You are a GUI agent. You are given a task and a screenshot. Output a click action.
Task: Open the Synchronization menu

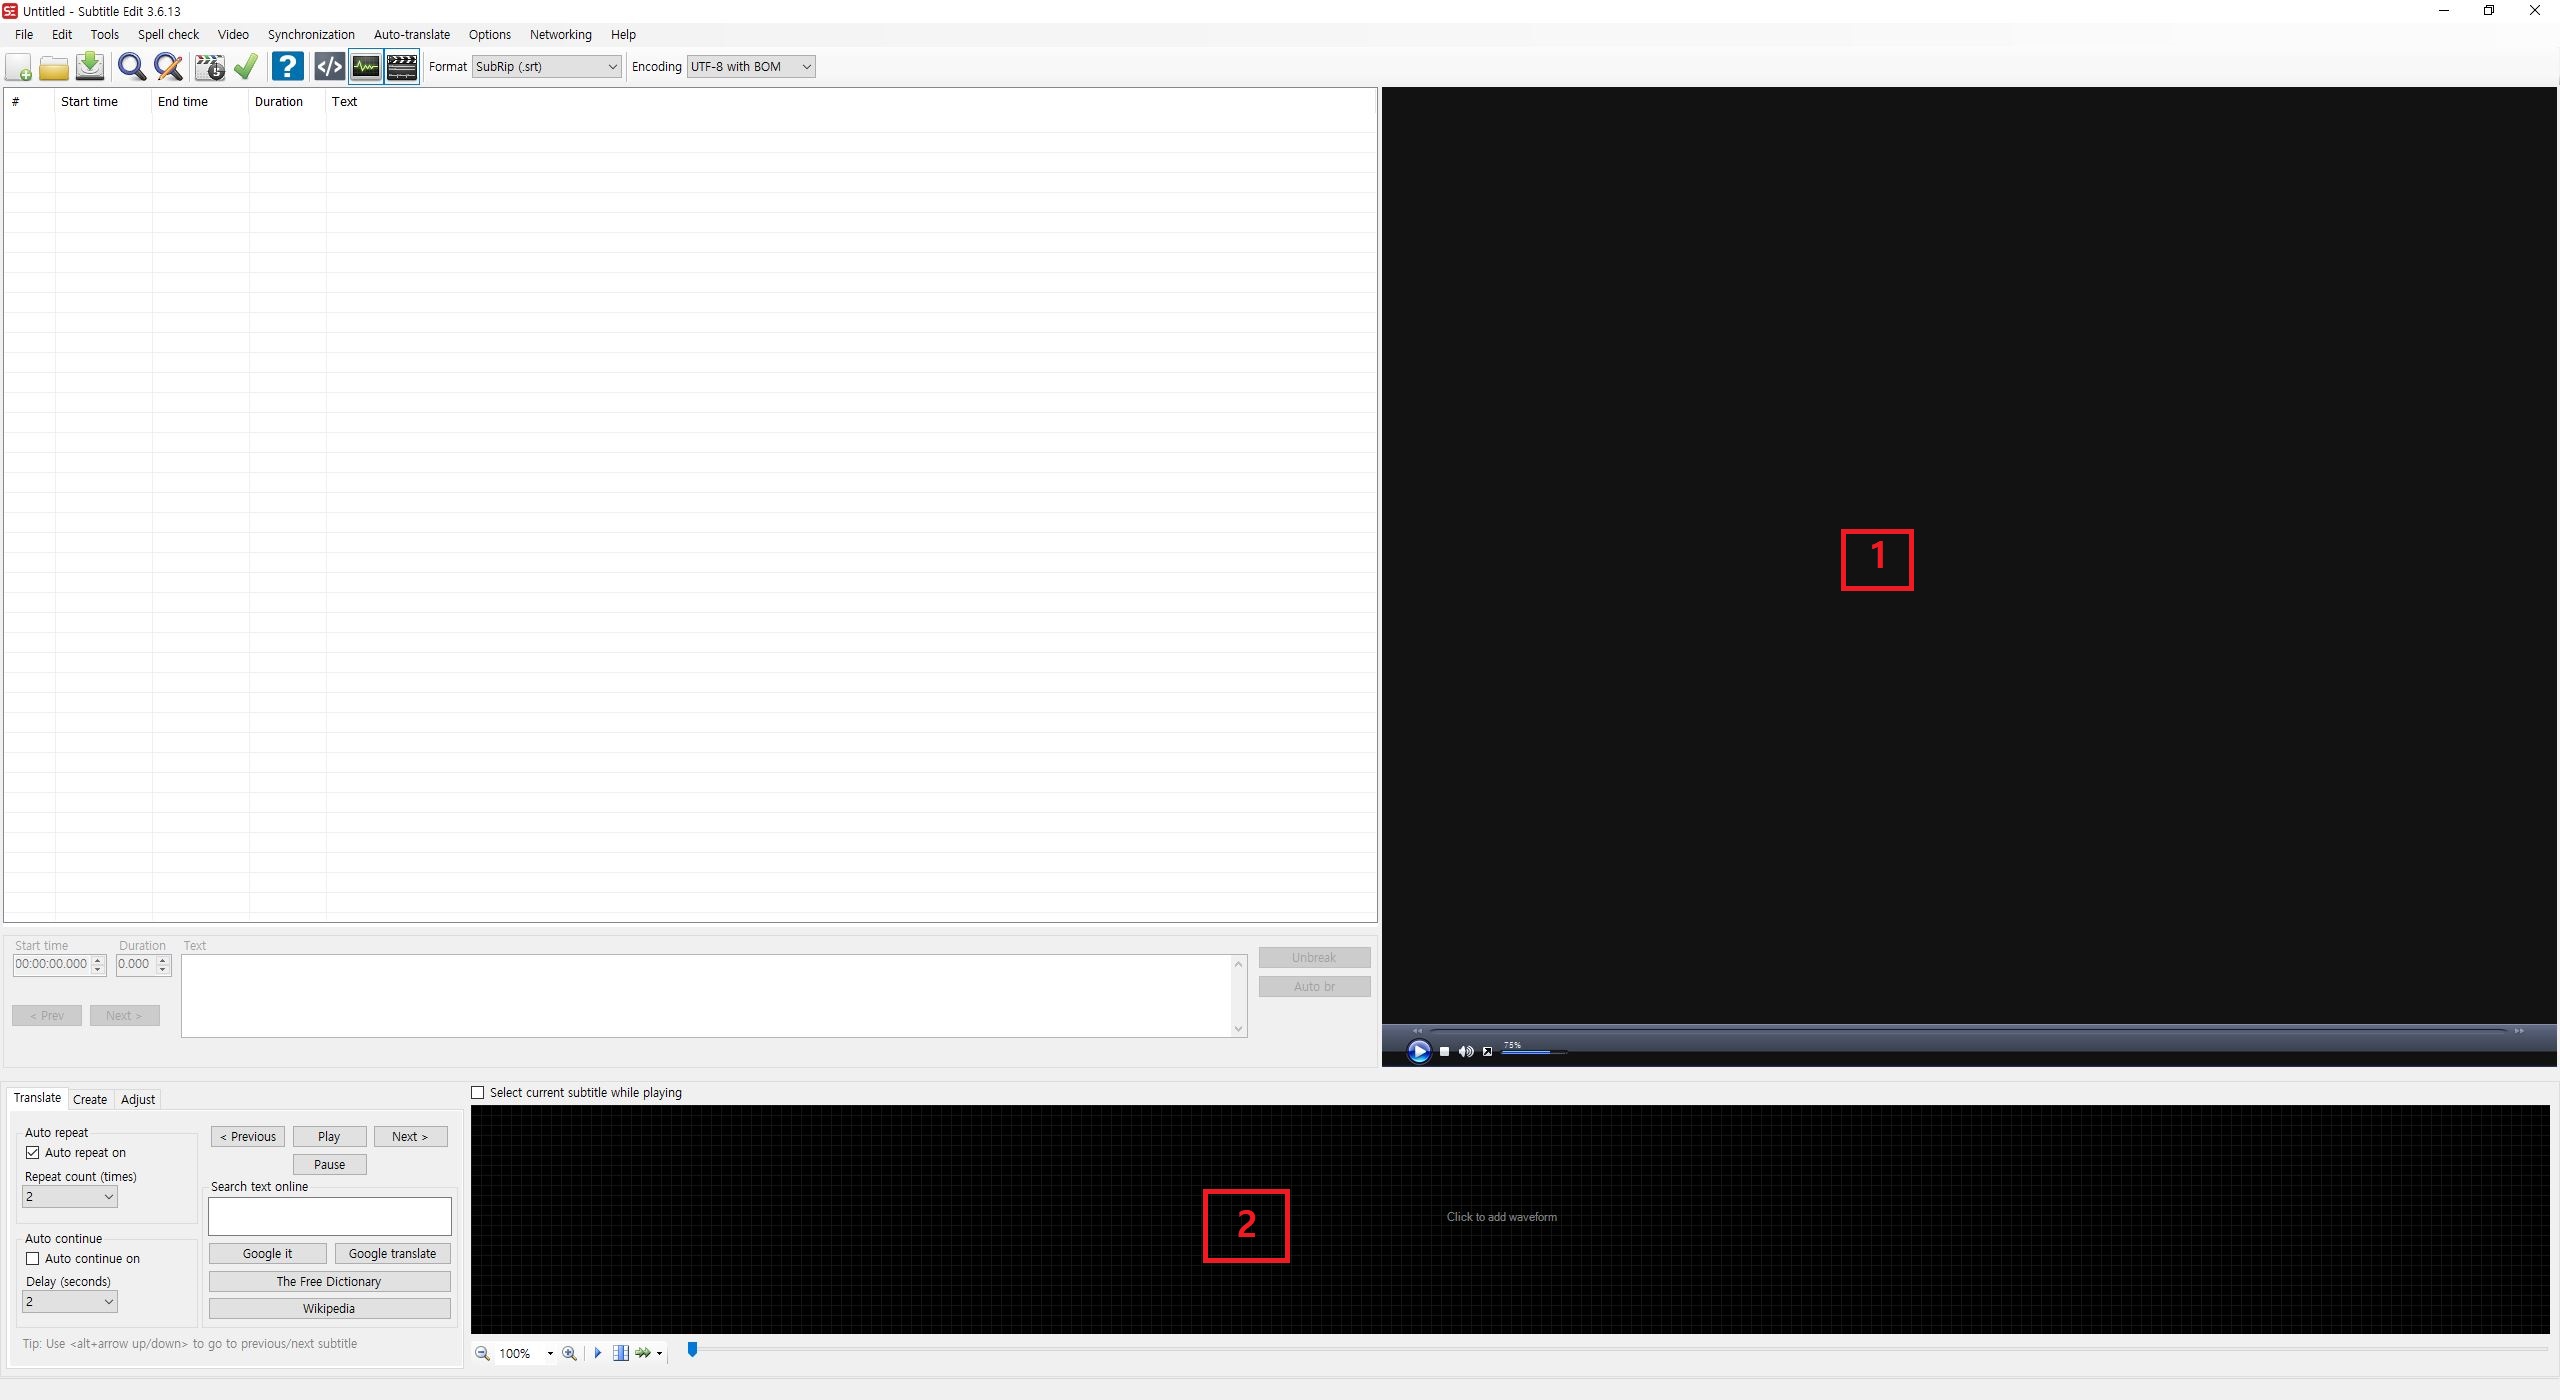pyautogui.click(x=311, y=34)
